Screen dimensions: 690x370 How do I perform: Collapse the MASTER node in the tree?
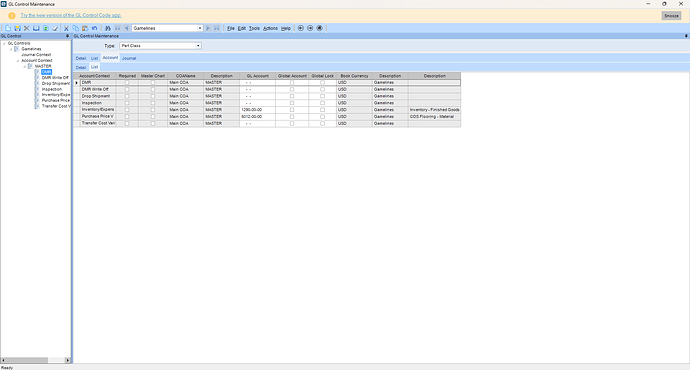click(x=25, y=66)
